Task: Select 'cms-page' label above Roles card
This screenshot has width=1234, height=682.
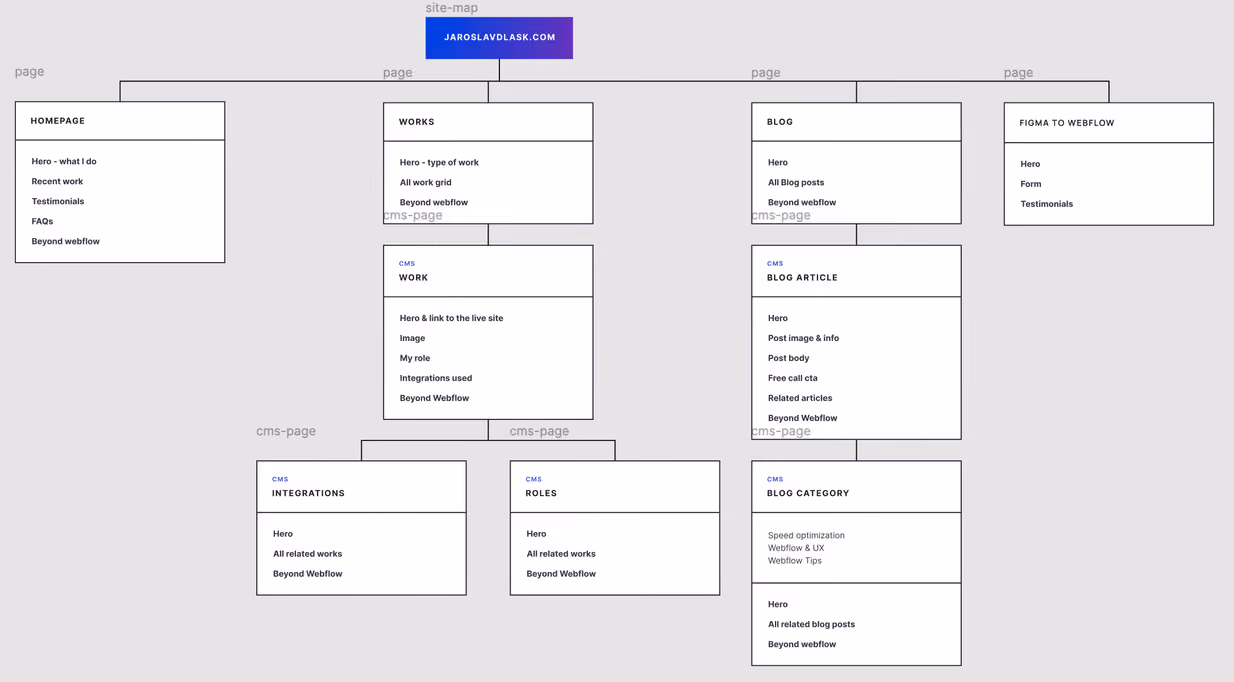Action: click(x=539, y=431)
